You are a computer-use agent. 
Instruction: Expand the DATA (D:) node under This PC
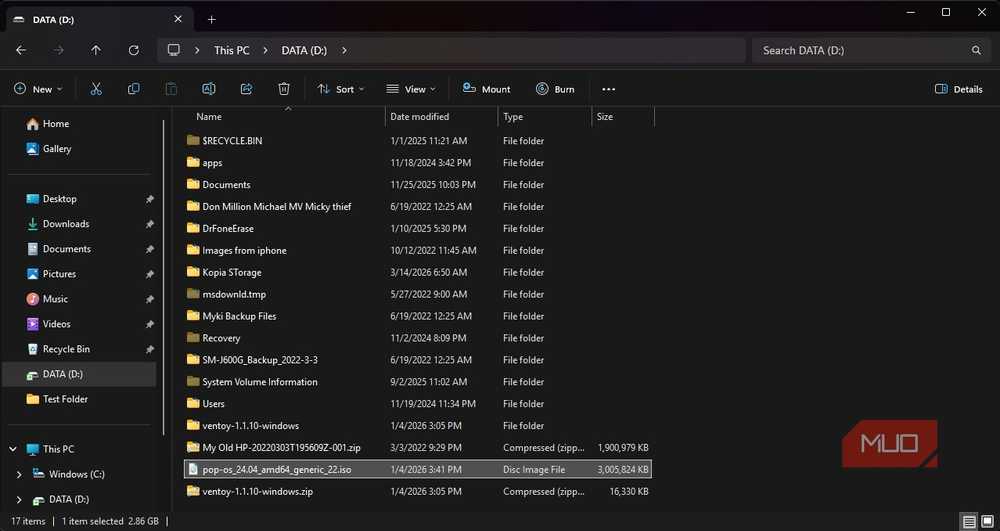click(x=18, y=500)
